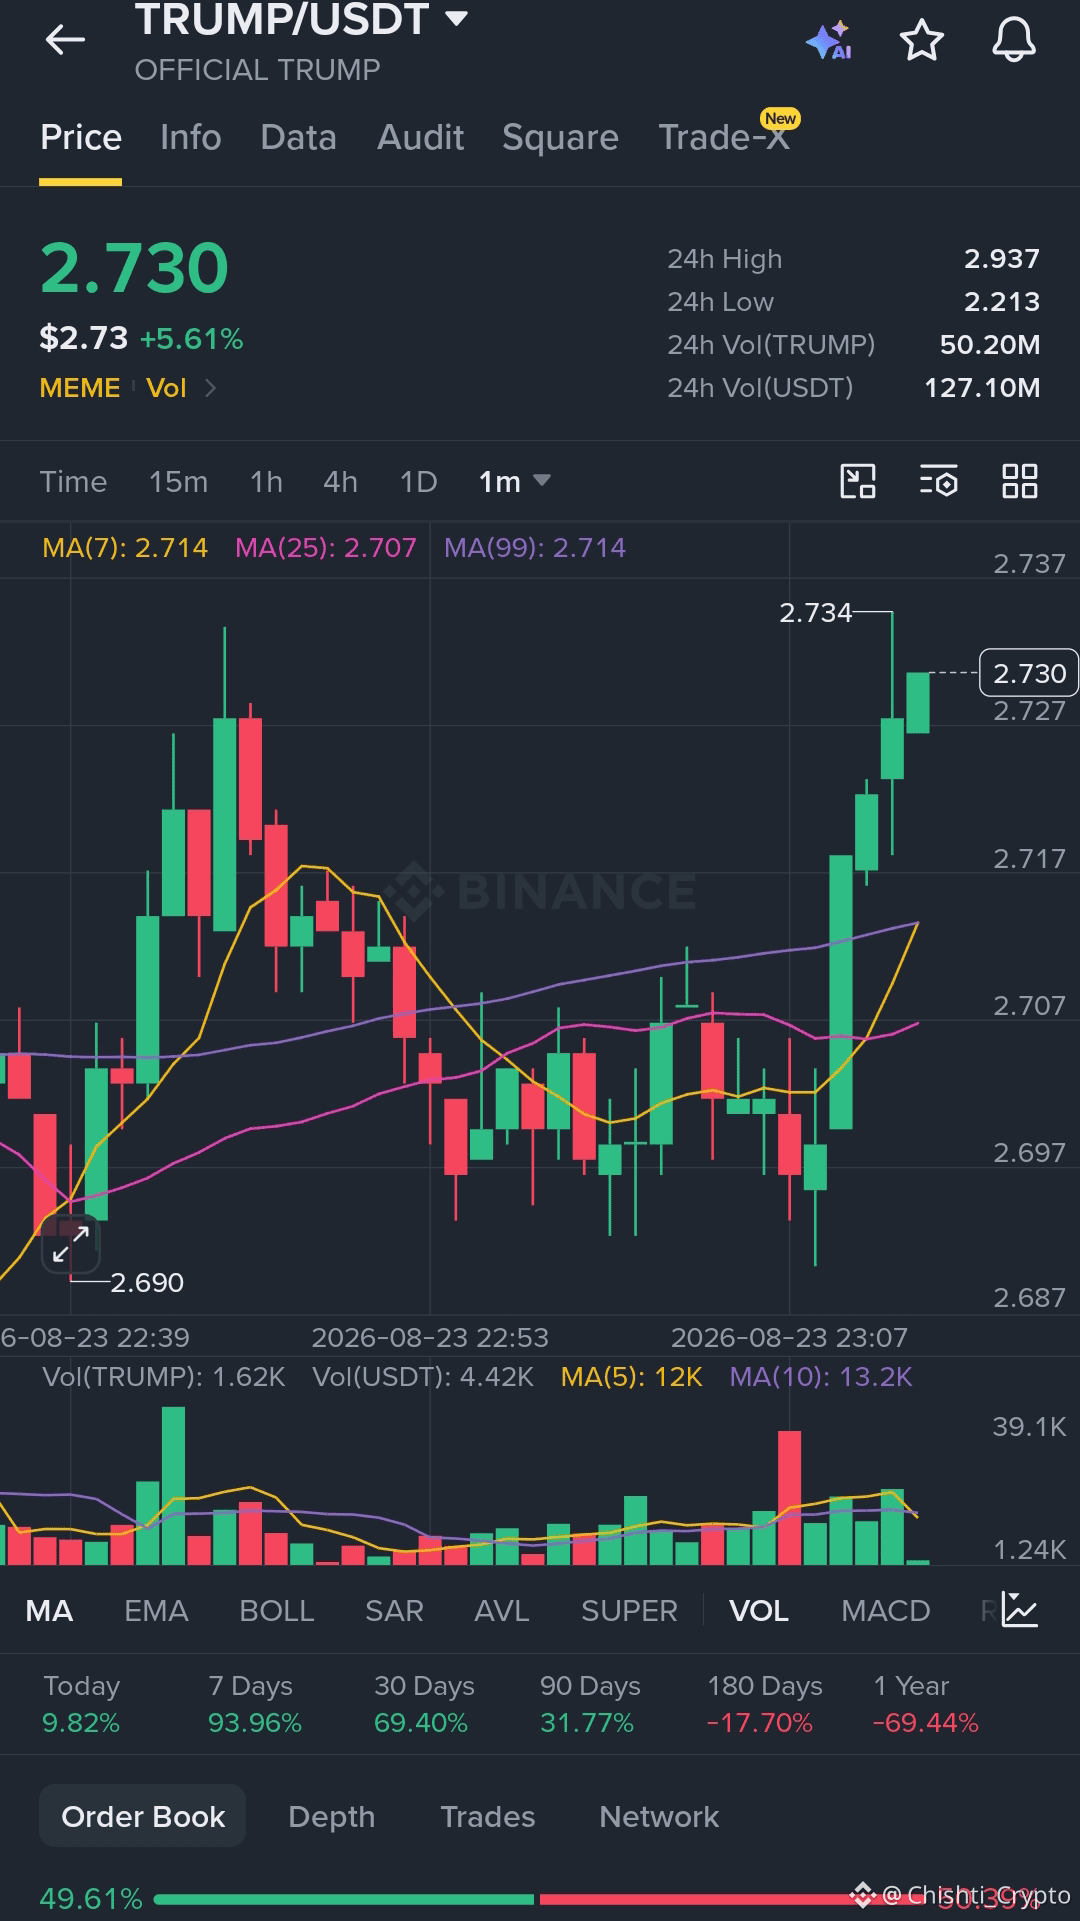Switch to the Trades tab
The height and width of the screenshot is (1921, 1080).
pos(488,1816)
